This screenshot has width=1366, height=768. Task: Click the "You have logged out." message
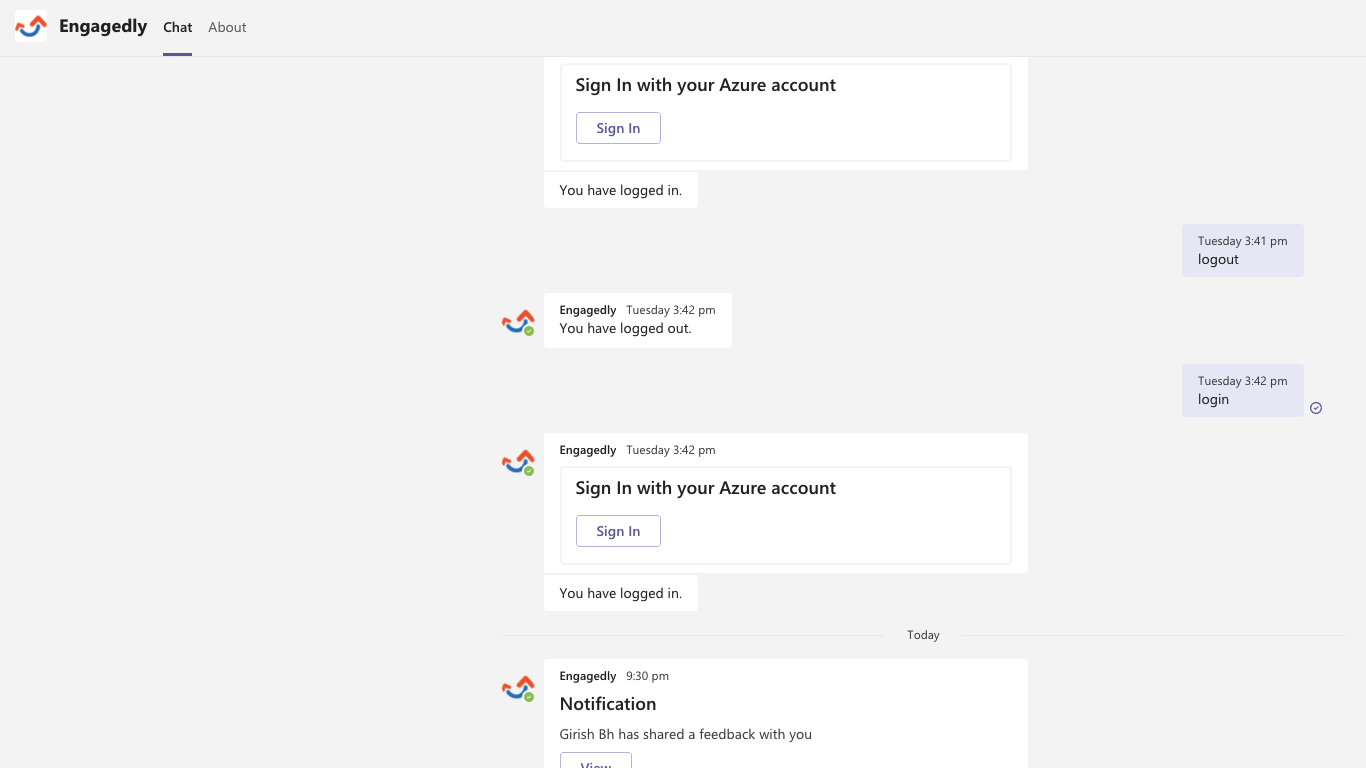pos(625,328)
